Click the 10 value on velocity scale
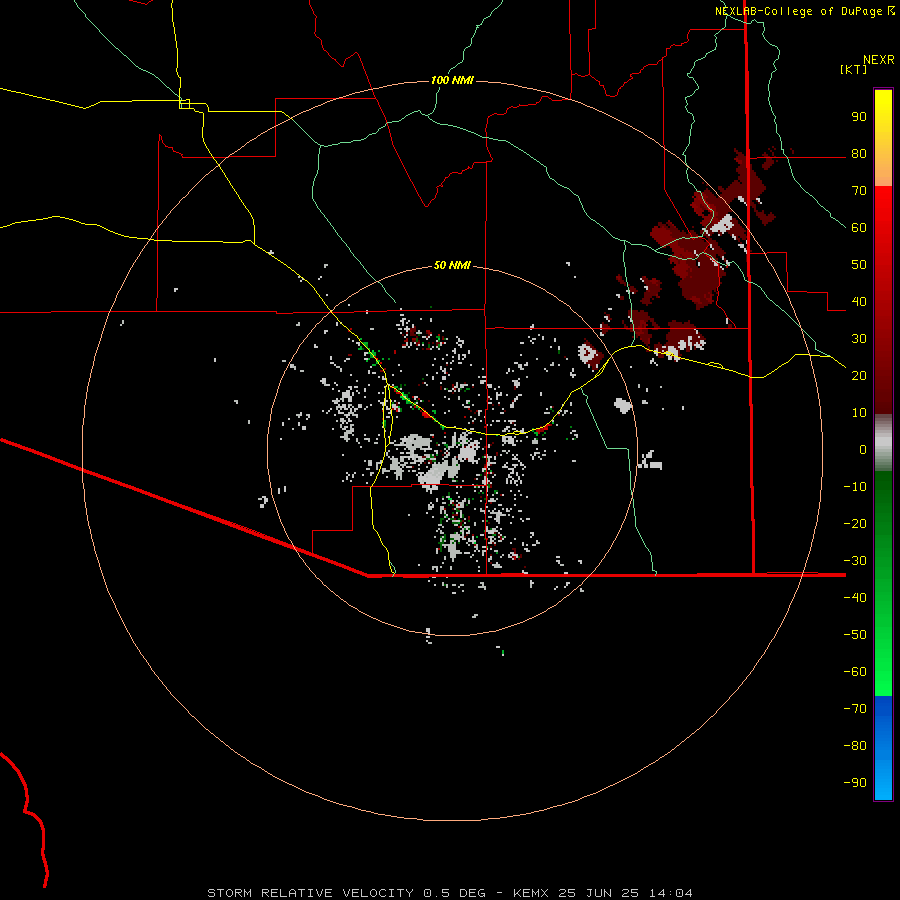 859,413
